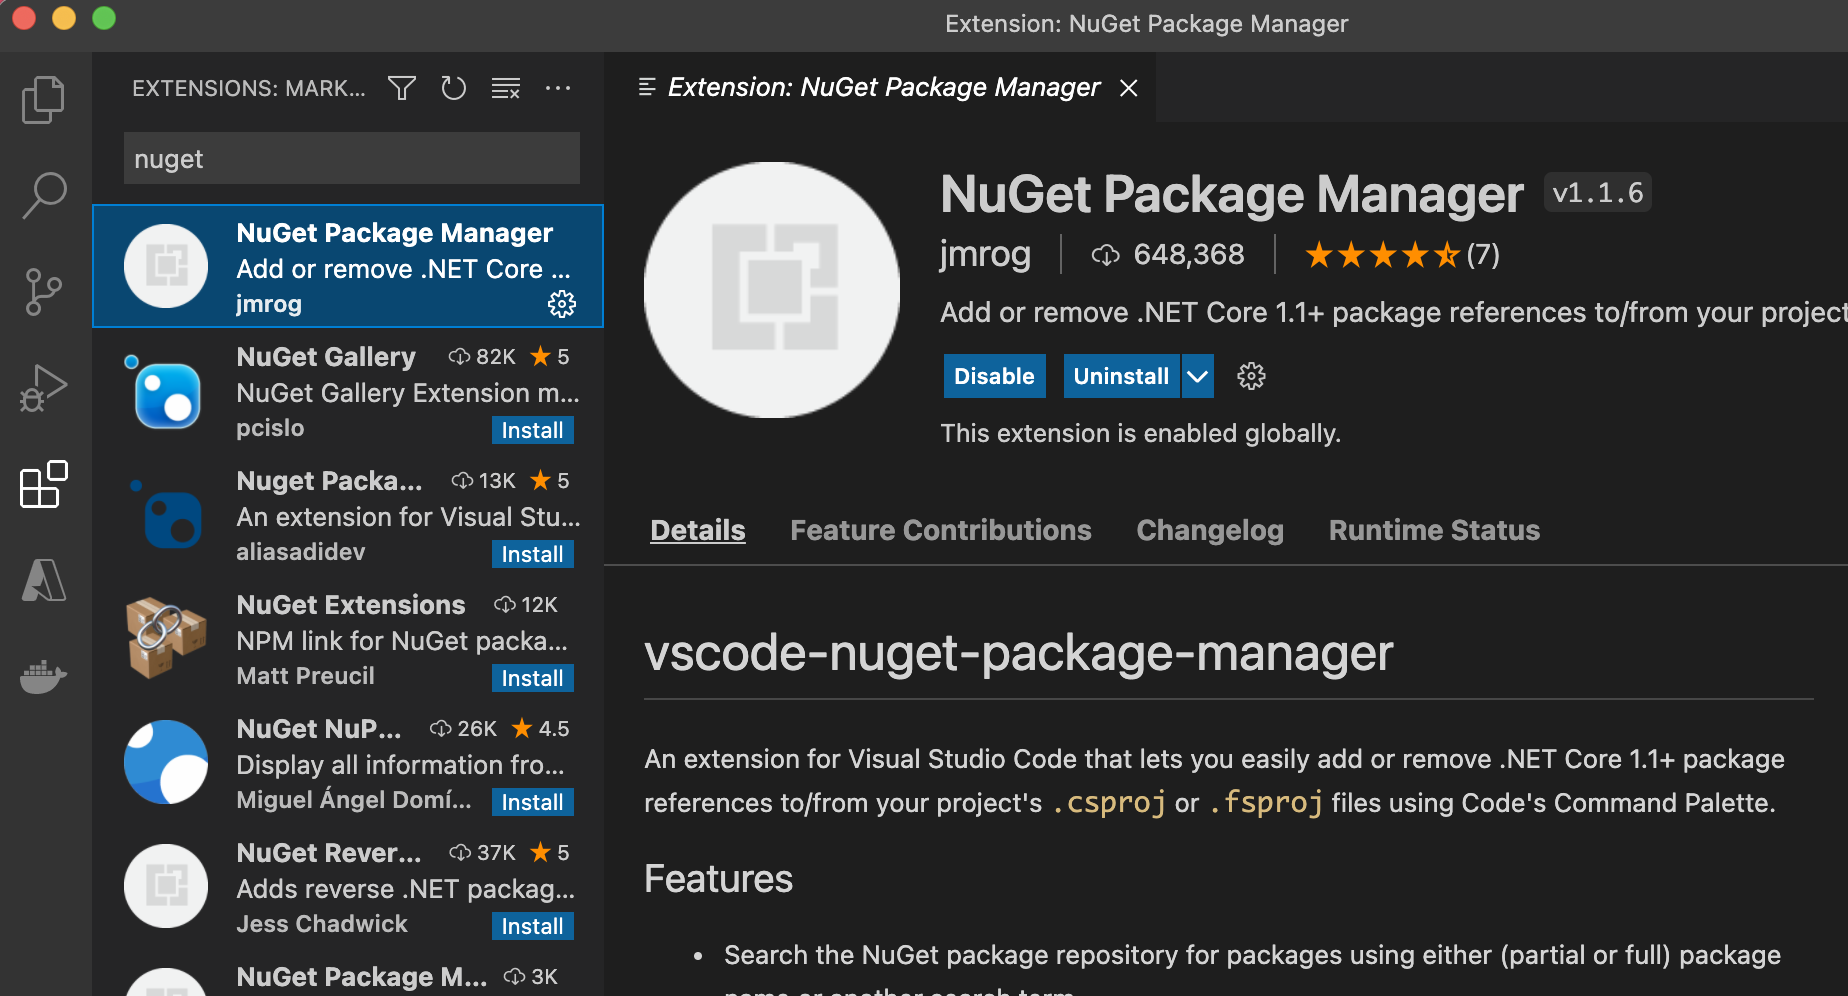Switch to the Feature Contributions tab
The height and width of the screenshot is (996, 1848).
[941, 530]
